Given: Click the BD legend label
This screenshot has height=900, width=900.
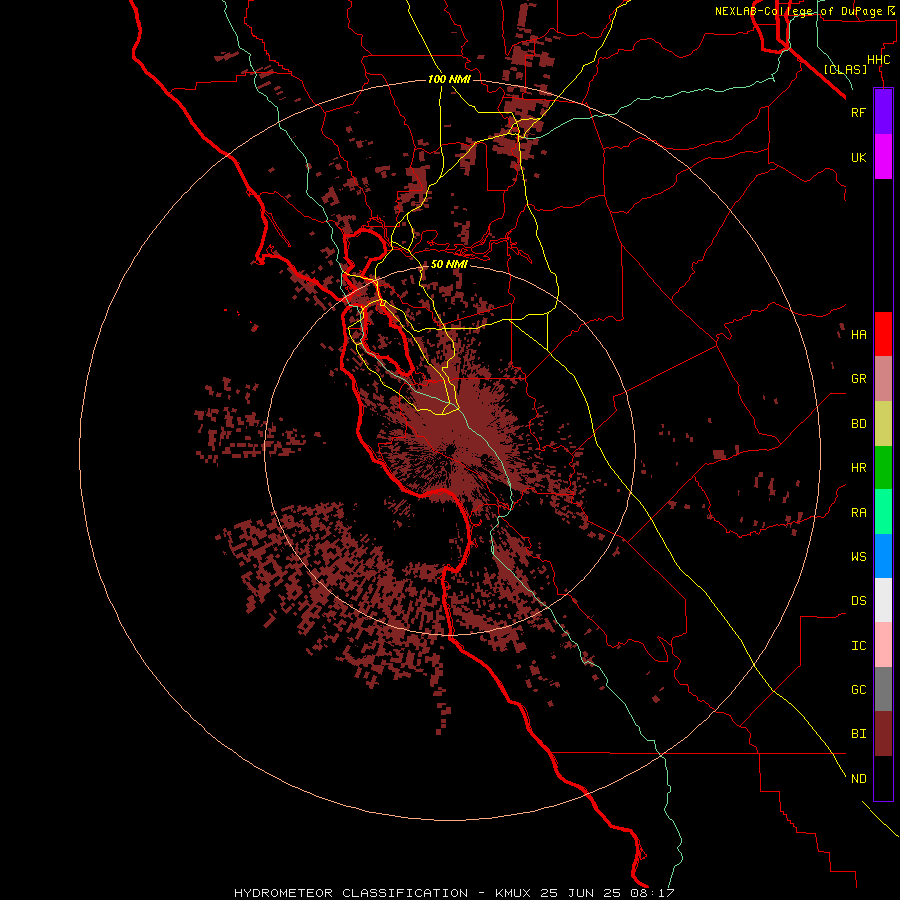Looking at the screenshot, I should [858, 424].
